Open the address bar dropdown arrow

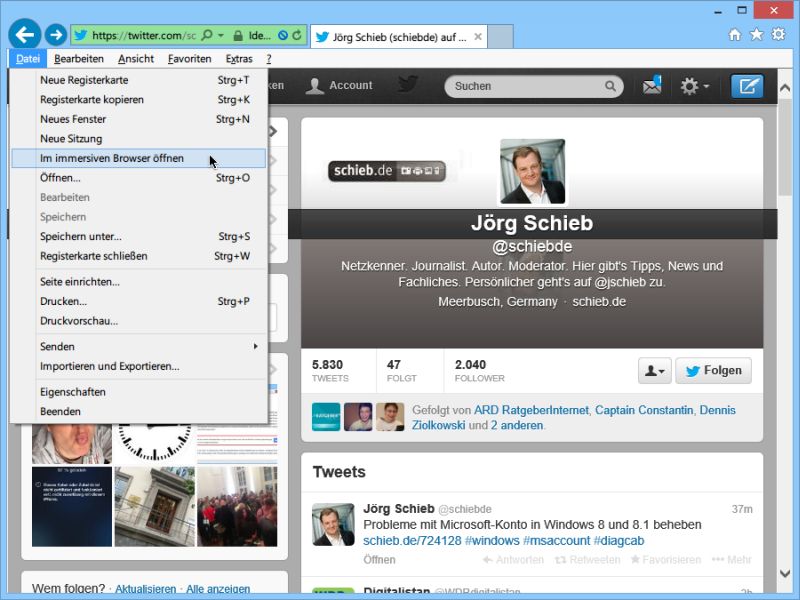click(221, 35)
